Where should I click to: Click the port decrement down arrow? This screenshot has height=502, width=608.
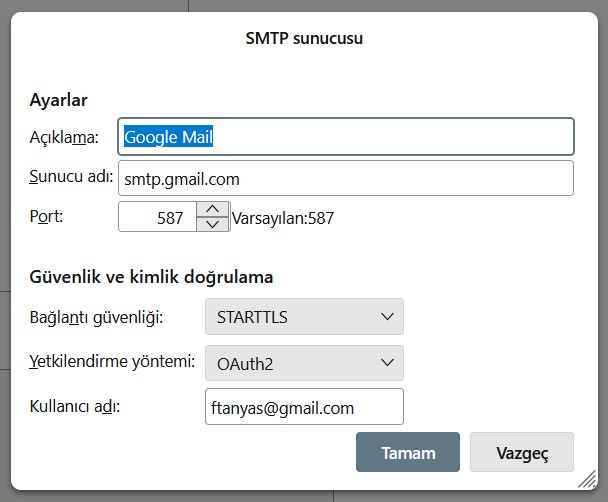pyautogui.click(x=212, y=224)
